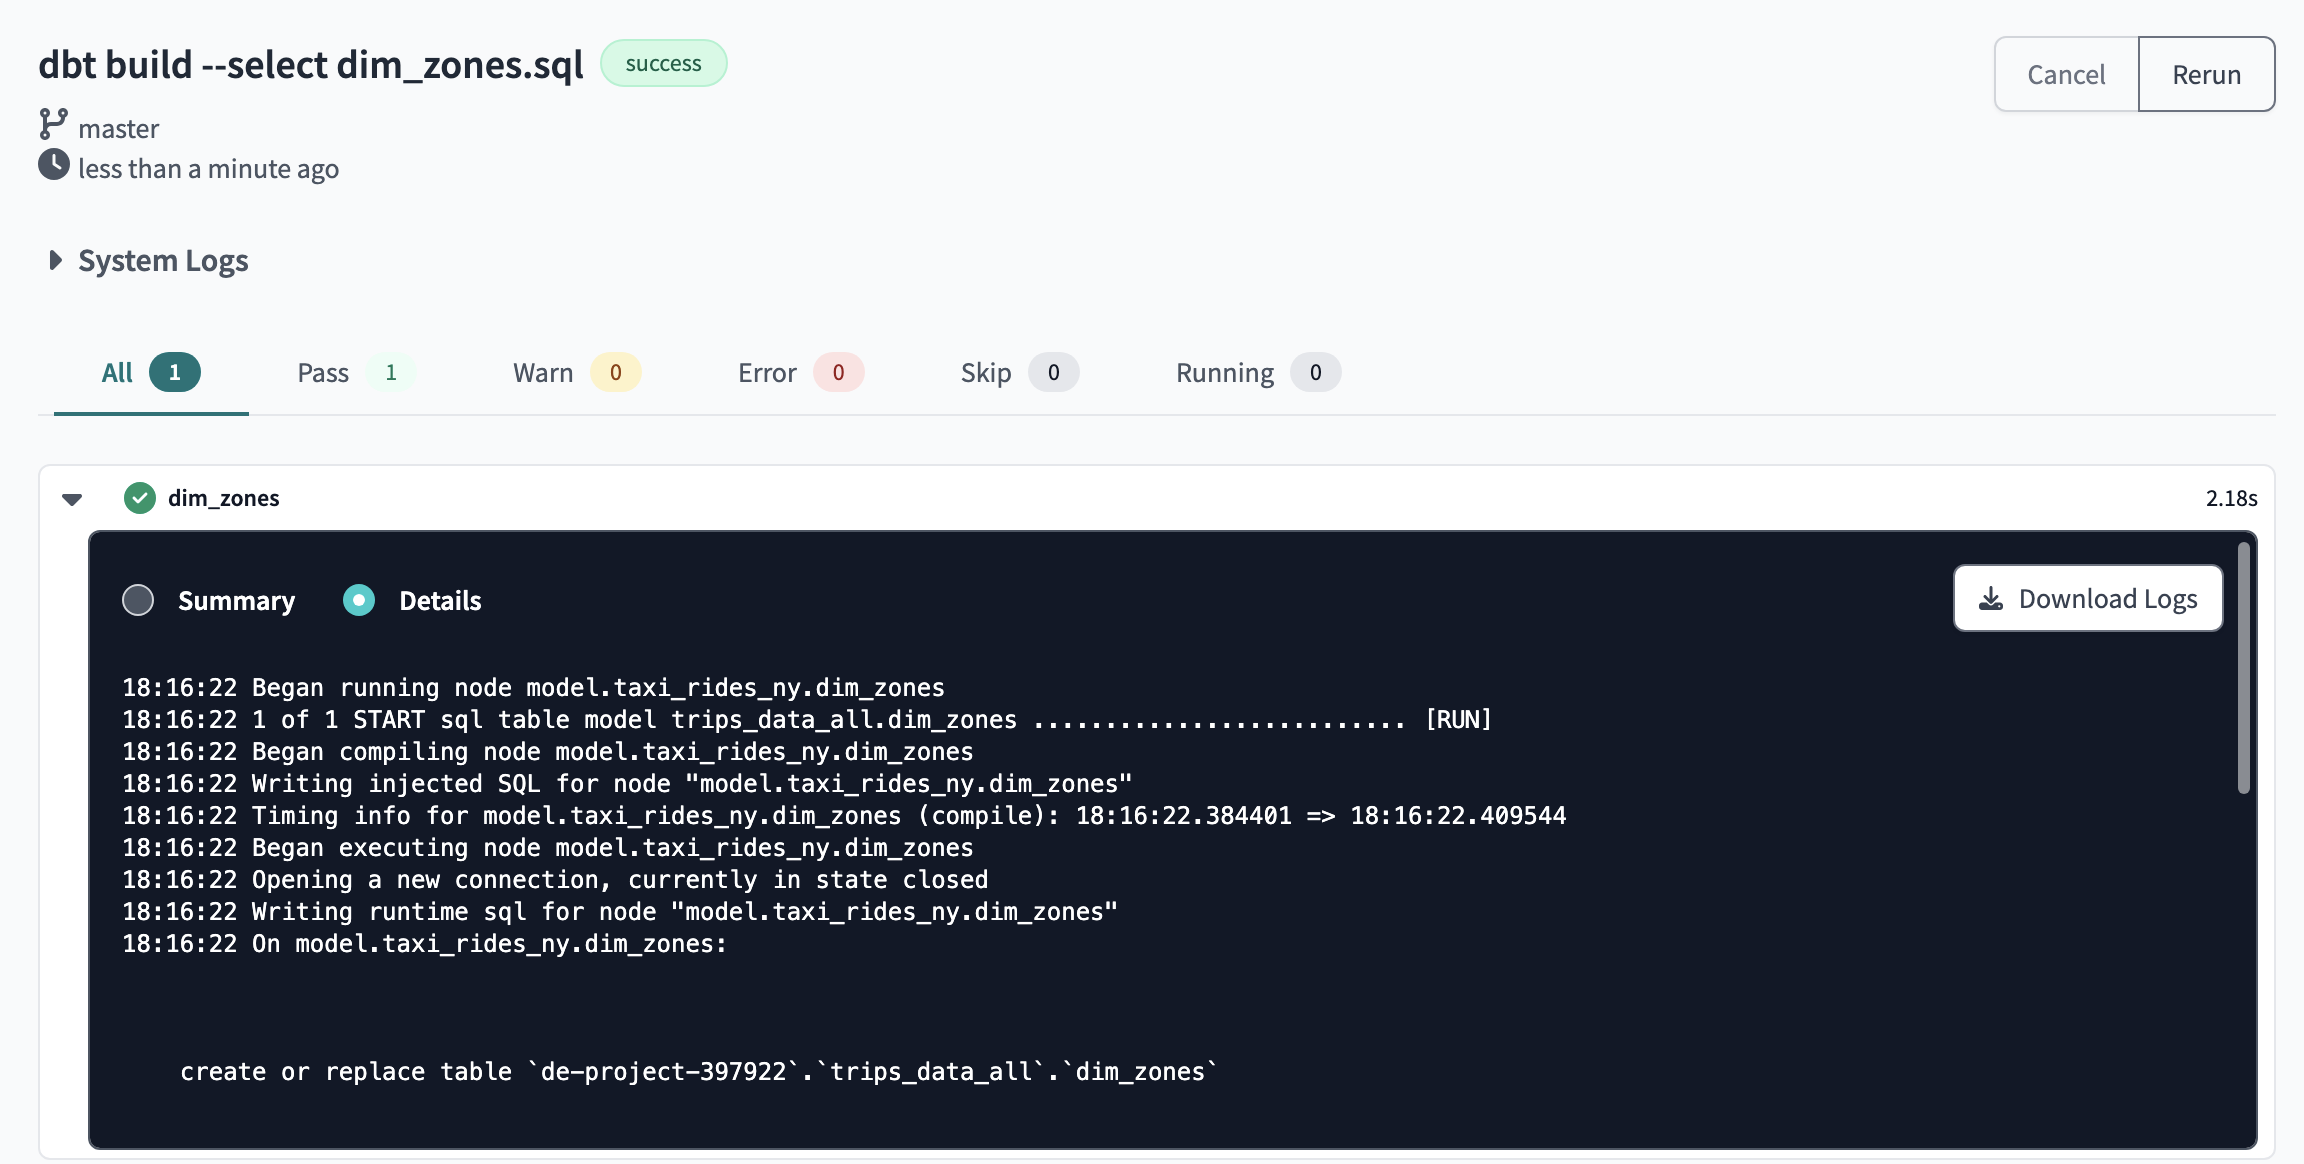Click the Cancel button
Image resolution: width=2304 pixels, height=1164 pixels.
2066,74
